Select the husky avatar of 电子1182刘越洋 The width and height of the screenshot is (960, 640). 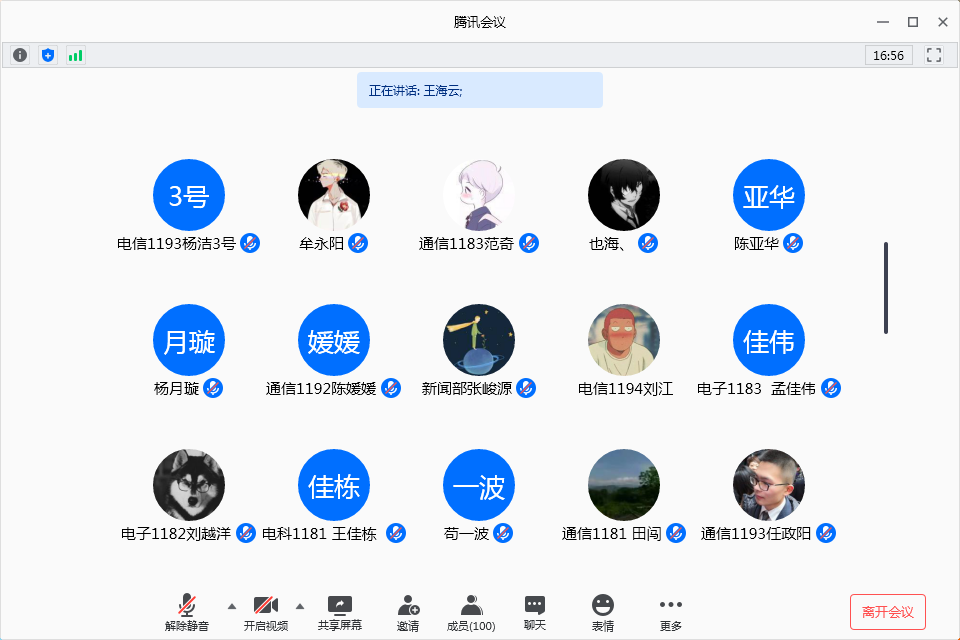tap(189, 485)
